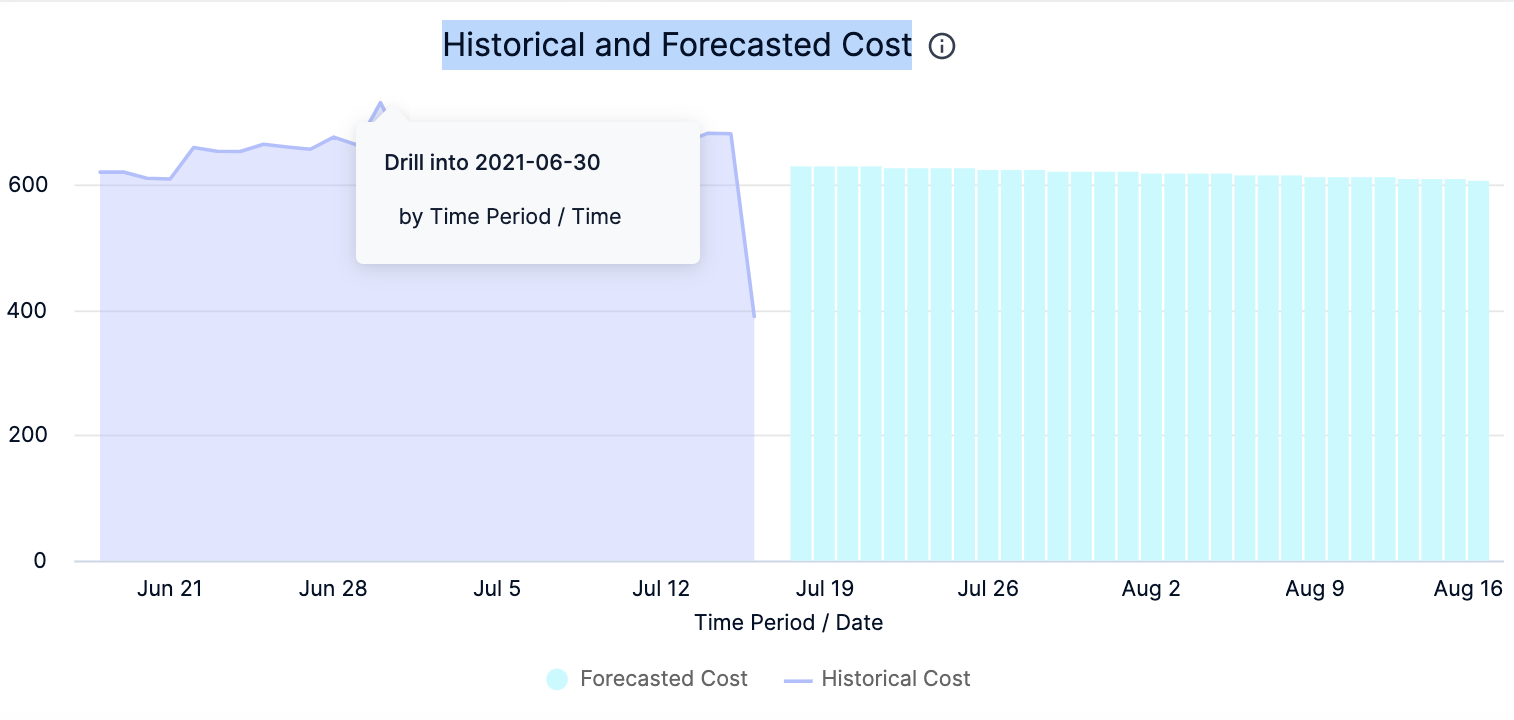Click the Historical Cost legend line marker
The width and height of the screenshot is (1514, 720).
pos(797,680)
